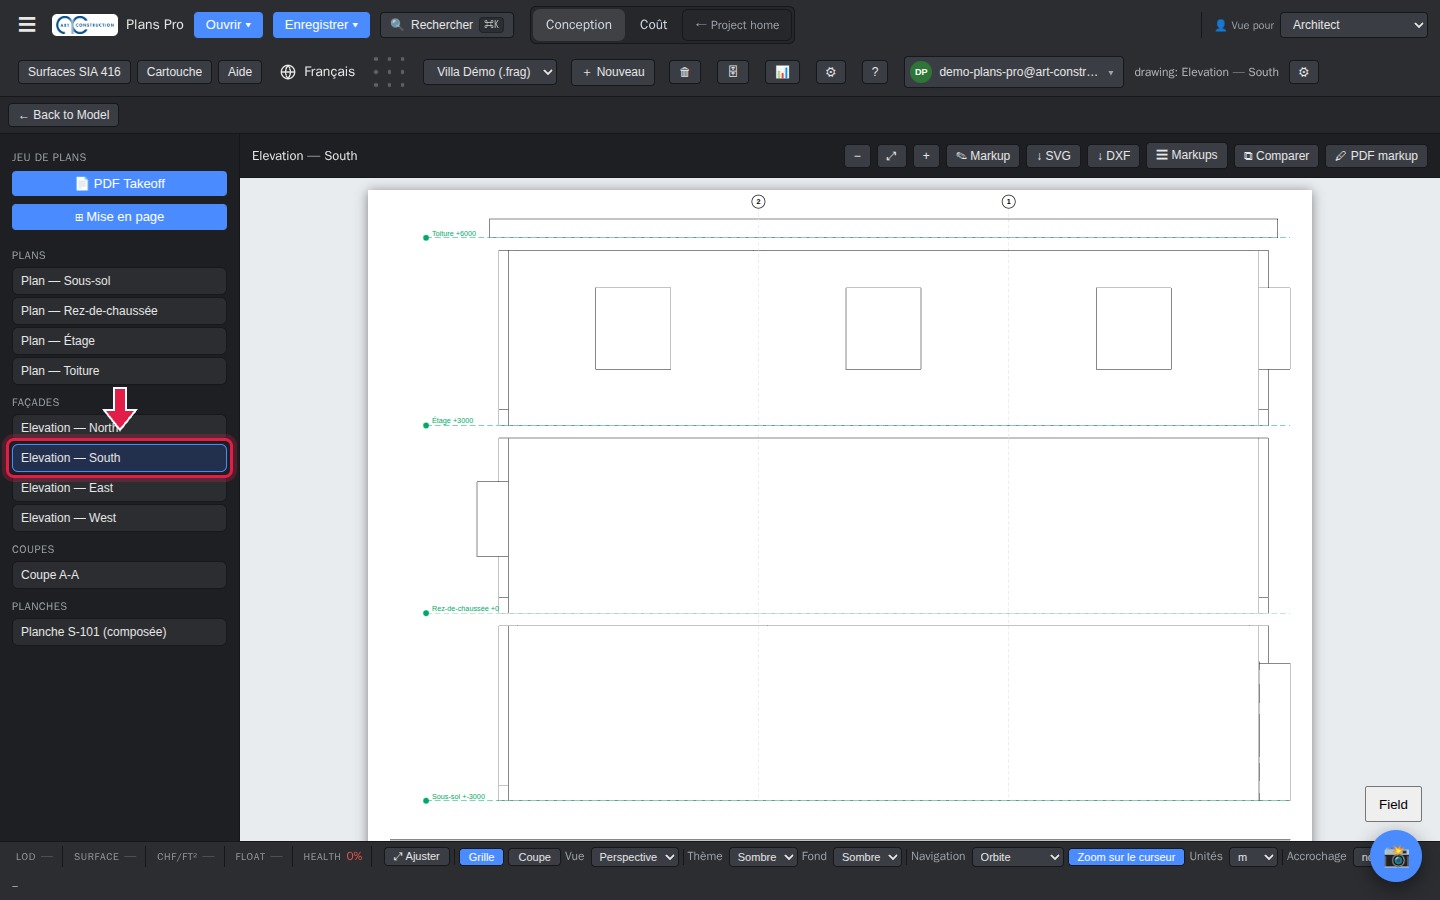The width and height of the screenshot is (1440, 900).
Task: Click Back to Model button
Action: pos(64,115)
